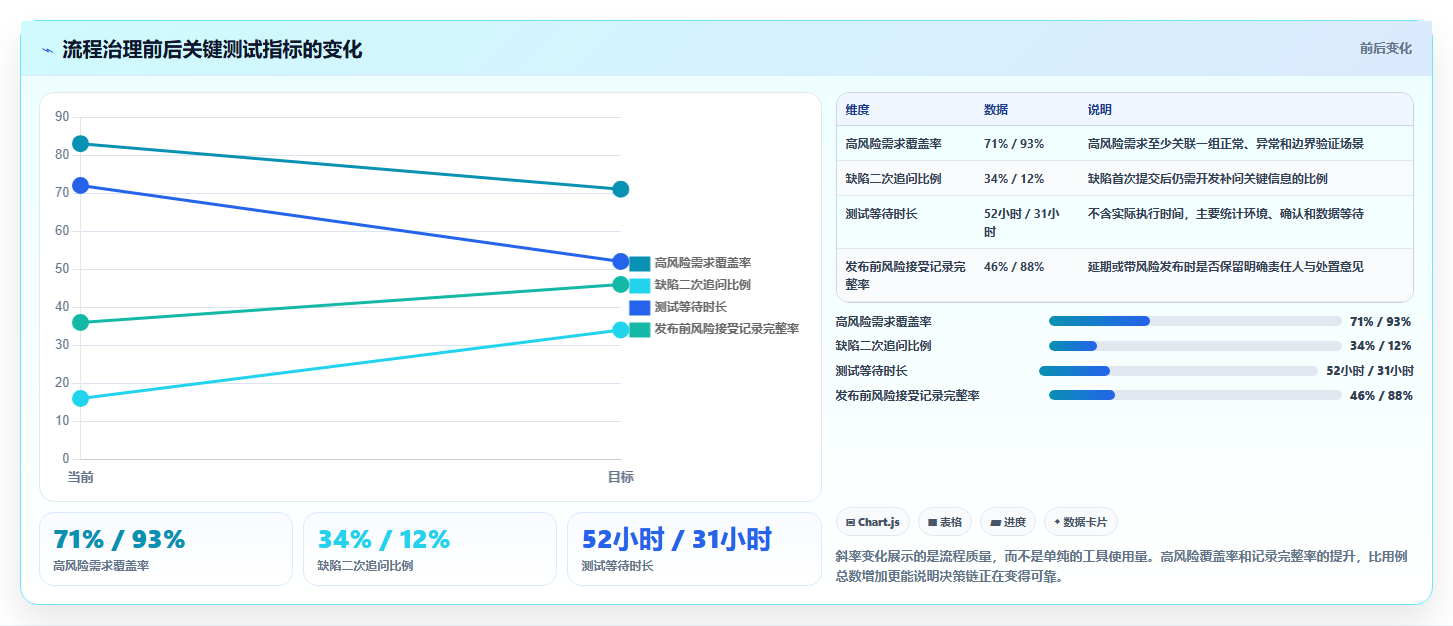Click the 高风险需求覆盖率 progress bar

(x=1195, y=321)
